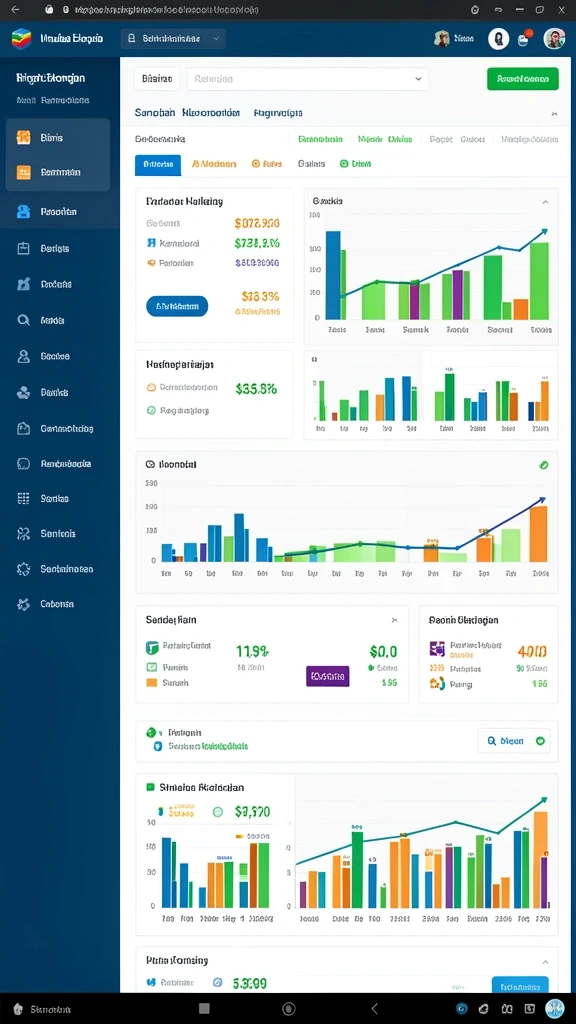The image size is (576, 1024).
Task: Click the colorful cube app logo
Action: [x=22, y=39]
